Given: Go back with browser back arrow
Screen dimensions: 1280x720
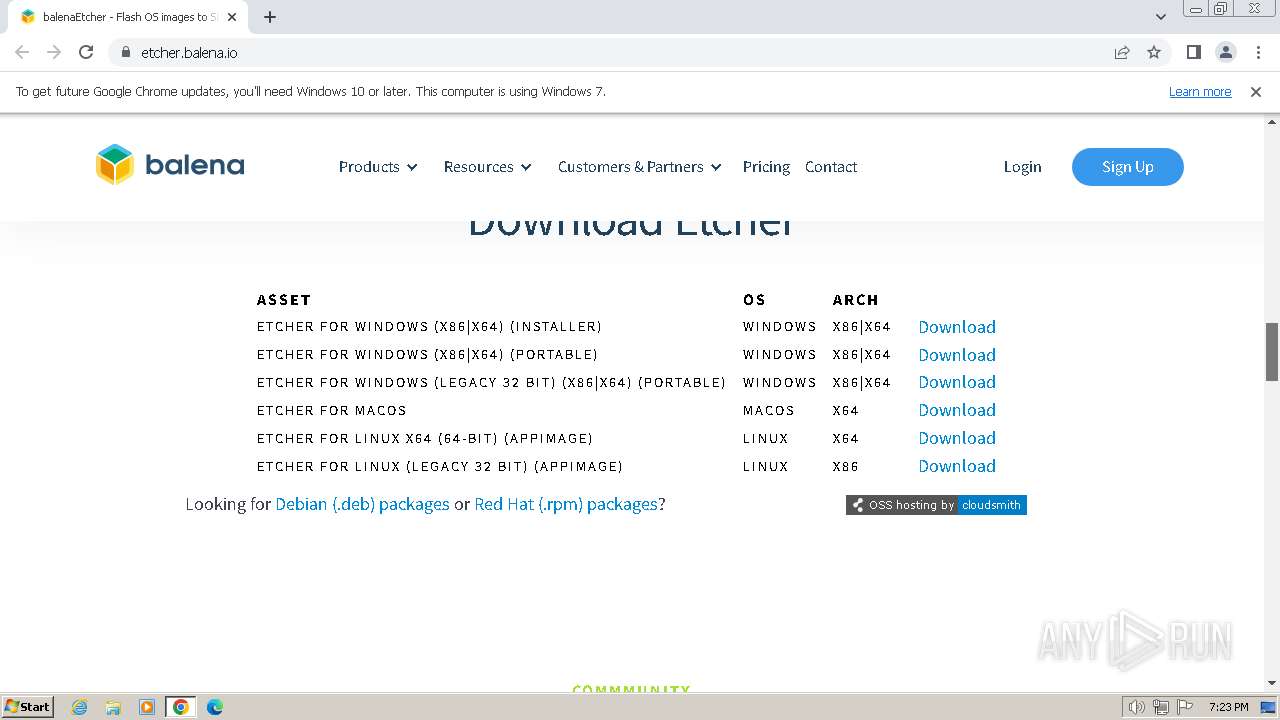Looking at the screenshot, I should (22, 52).
